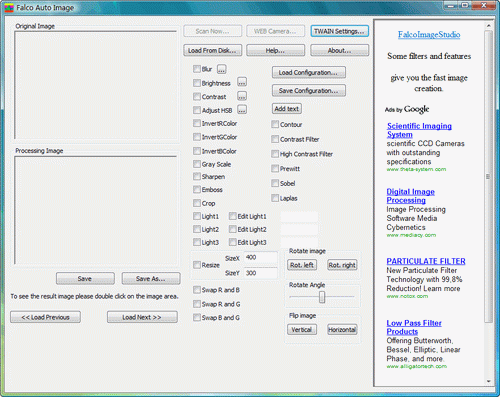Click Load Previous button
This screenshot has width=500, height=397.
pyautogui.click(x=45, y=317)
